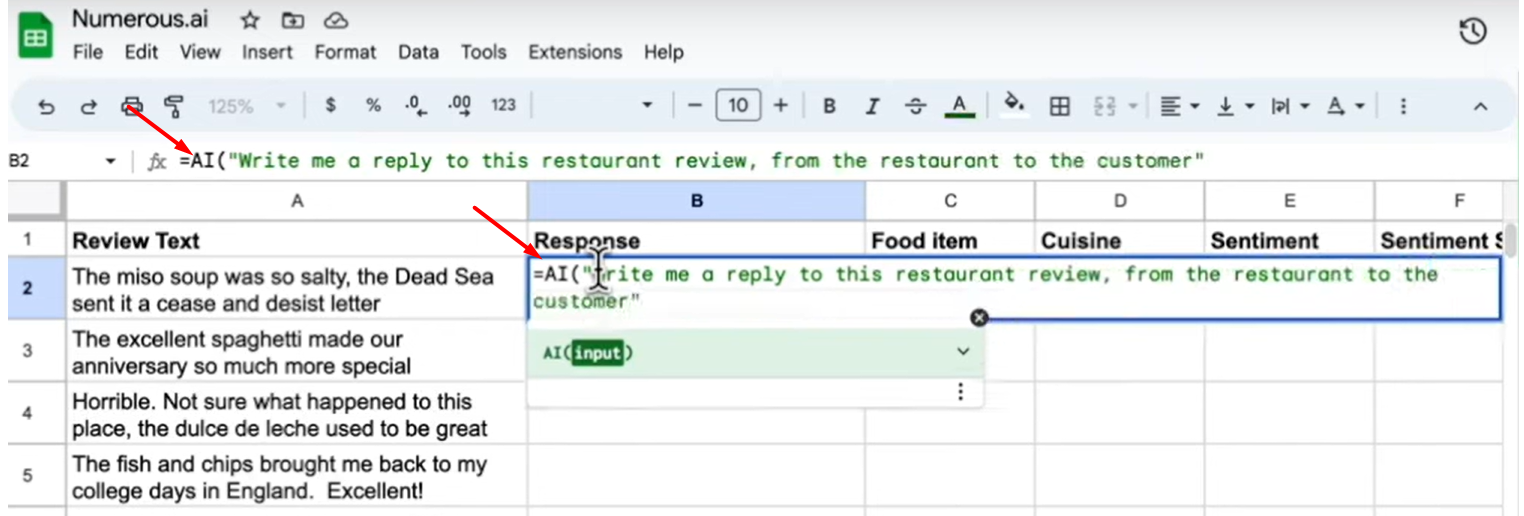
Task: Select the fish and chips review cell
Action: 297,477
